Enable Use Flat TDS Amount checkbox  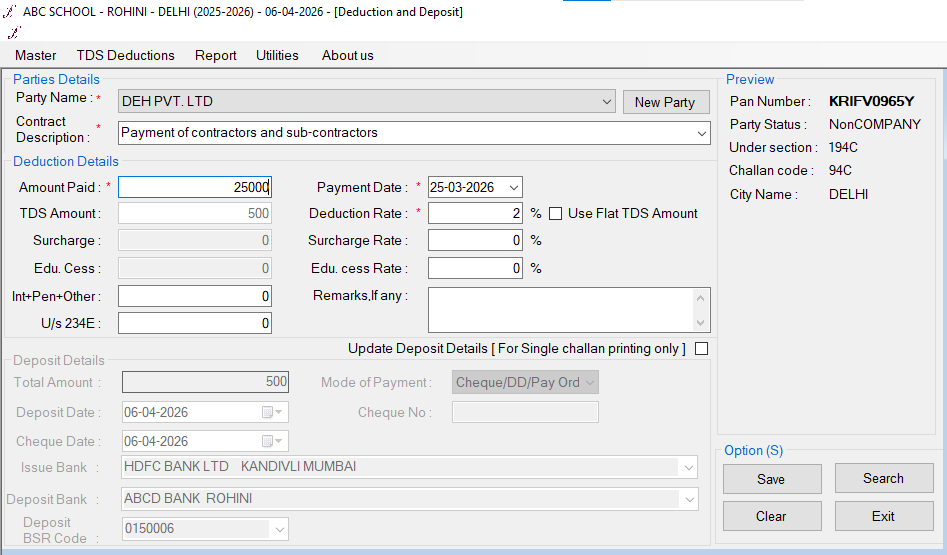point(556,213)
